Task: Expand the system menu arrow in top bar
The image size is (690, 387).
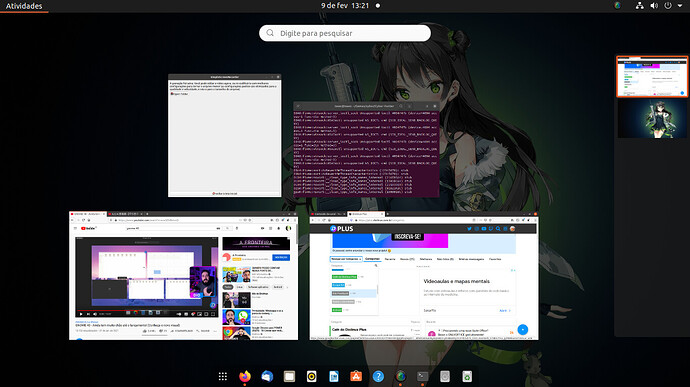Action: tap(680, 6)
